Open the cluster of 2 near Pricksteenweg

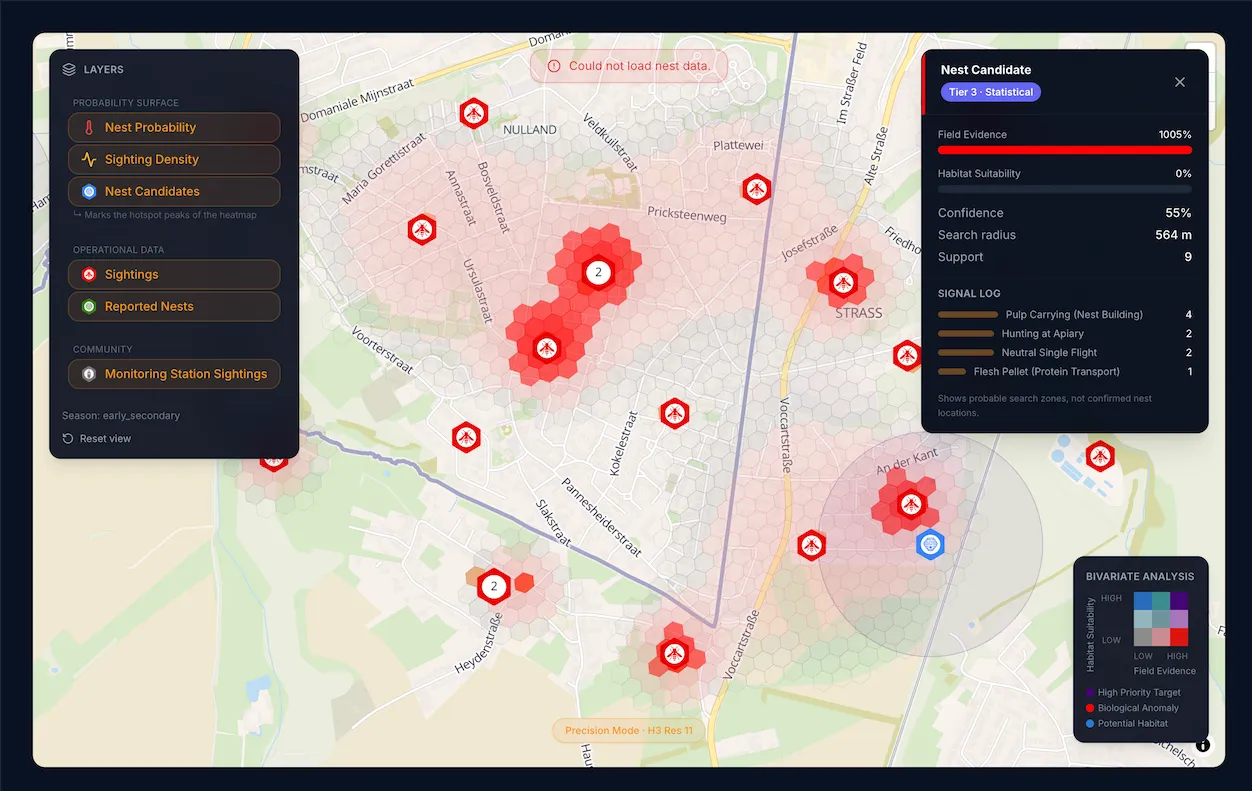[x=598, y=272]
